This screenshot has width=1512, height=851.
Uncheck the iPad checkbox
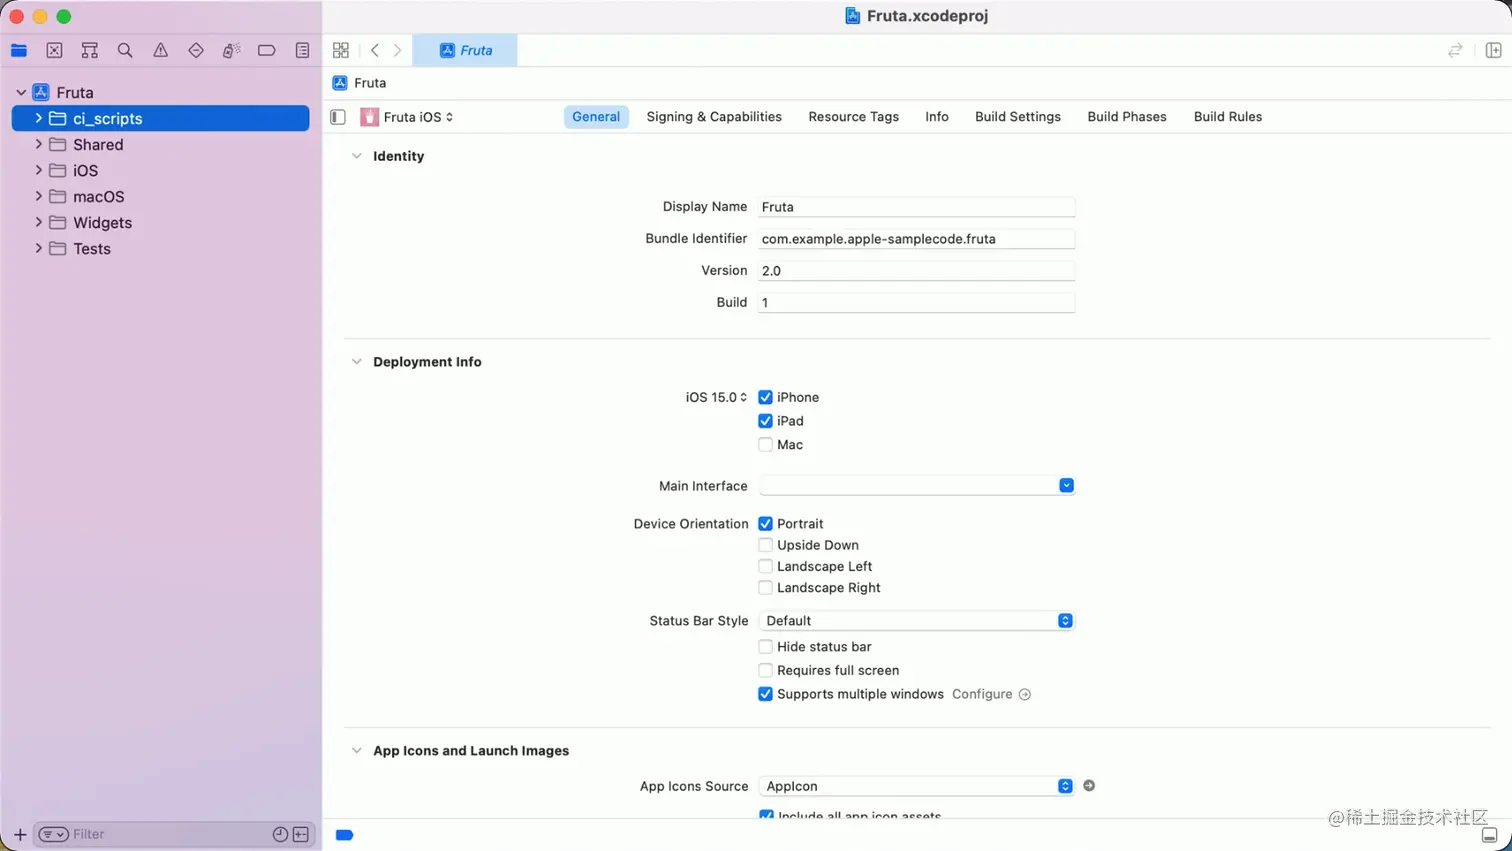pos(765,421)
